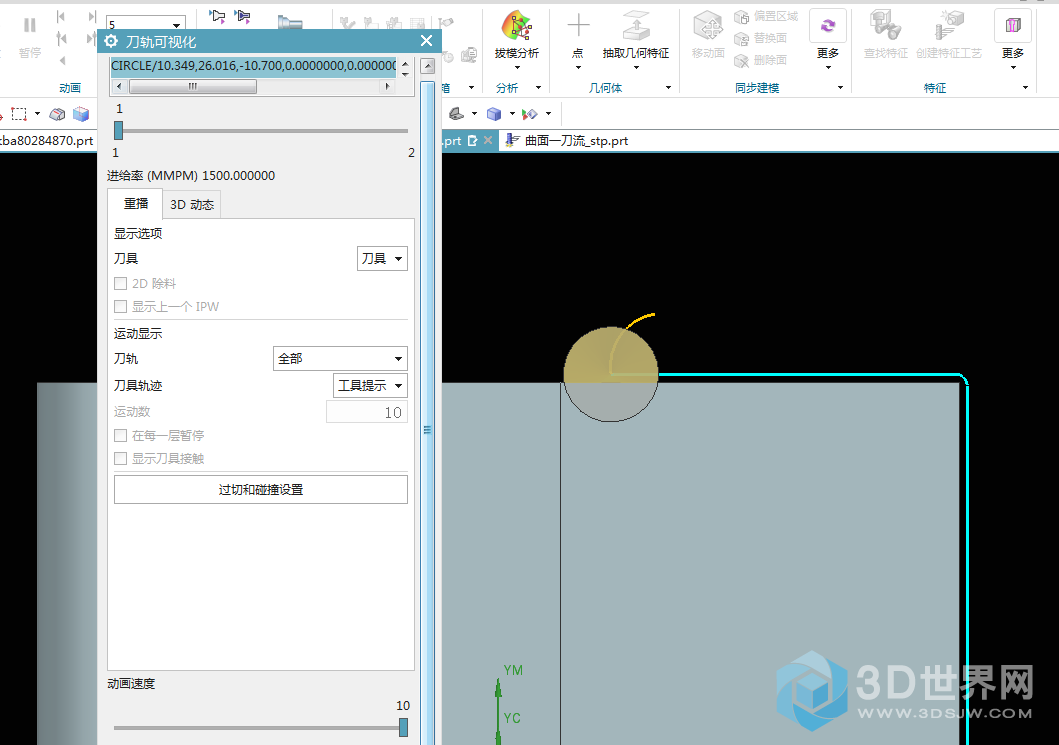The height and width of the screenshot is (745, 1059).
Task: Open synchronous modeling 更多 gallery
Action: (x=828, y=38)
